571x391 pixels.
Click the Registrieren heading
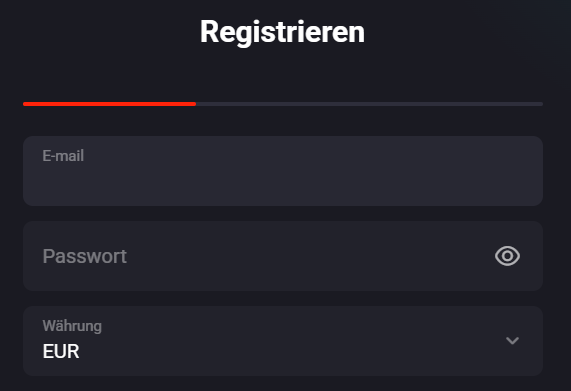coord(283,32)
